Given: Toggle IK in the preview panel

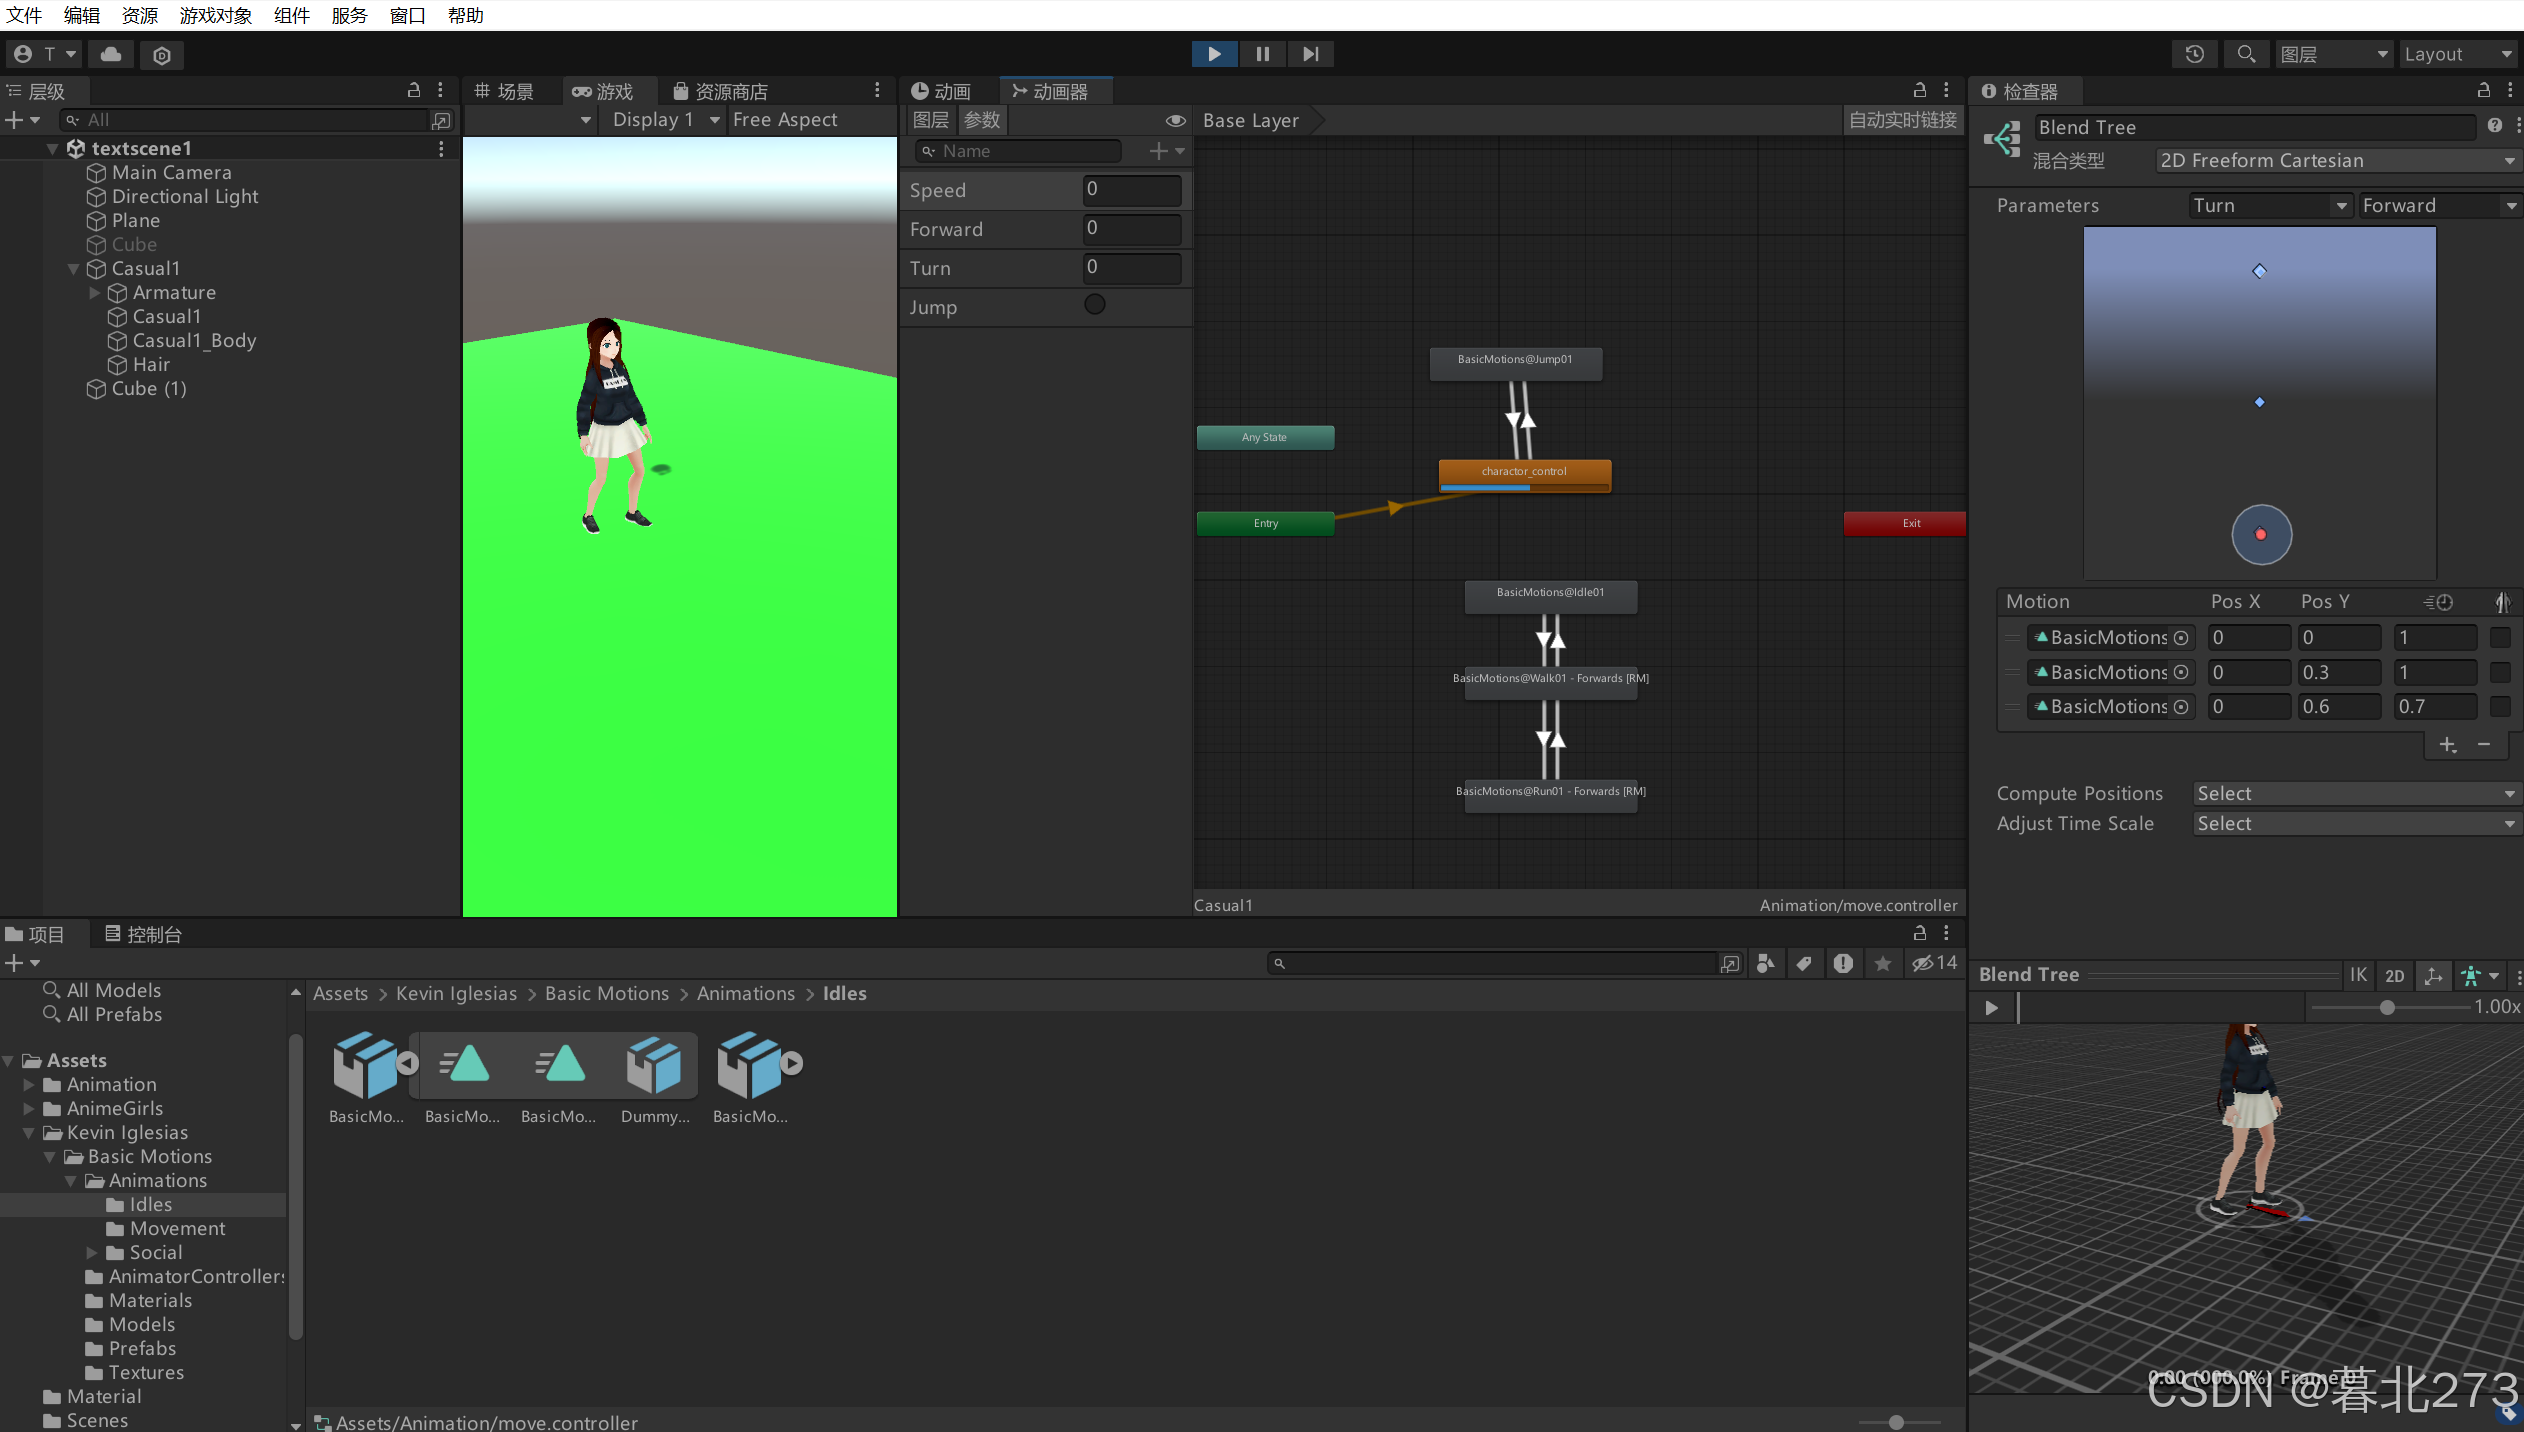Looking at the screenshot, I should pyautogui.click(x=2358, y=976).
